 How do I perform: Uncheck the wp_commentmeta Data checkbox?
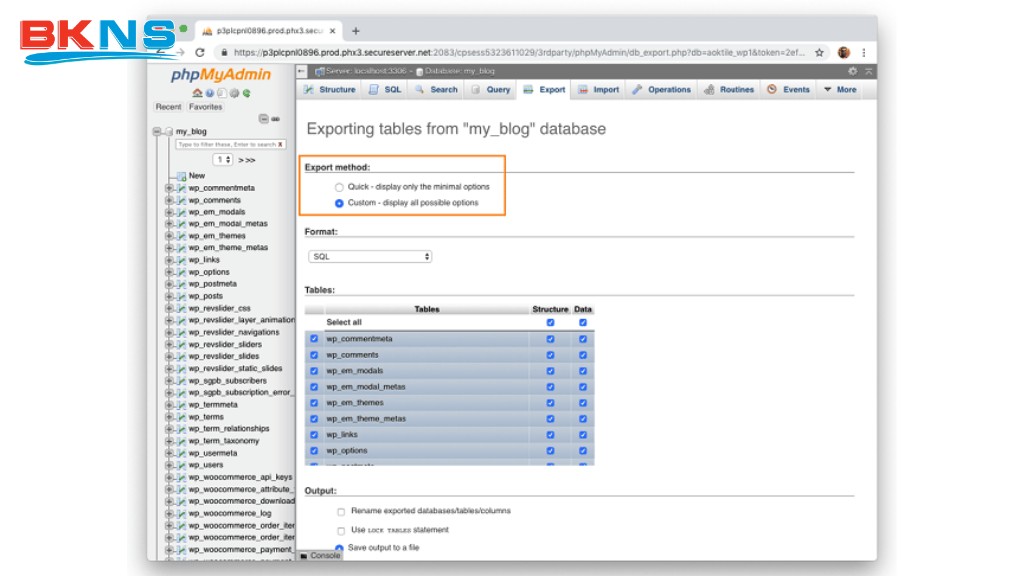[583, 339]
